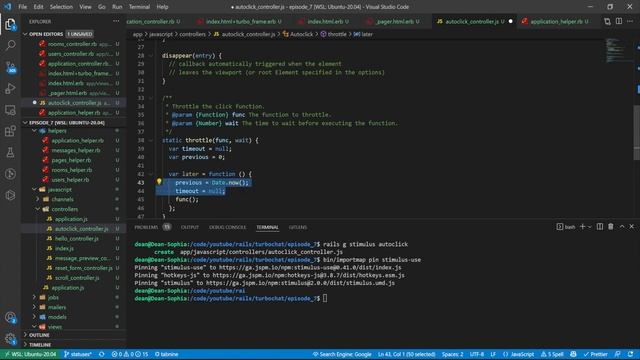Open index.html+turbo_frame.erb editor tab

coord(240,21)
